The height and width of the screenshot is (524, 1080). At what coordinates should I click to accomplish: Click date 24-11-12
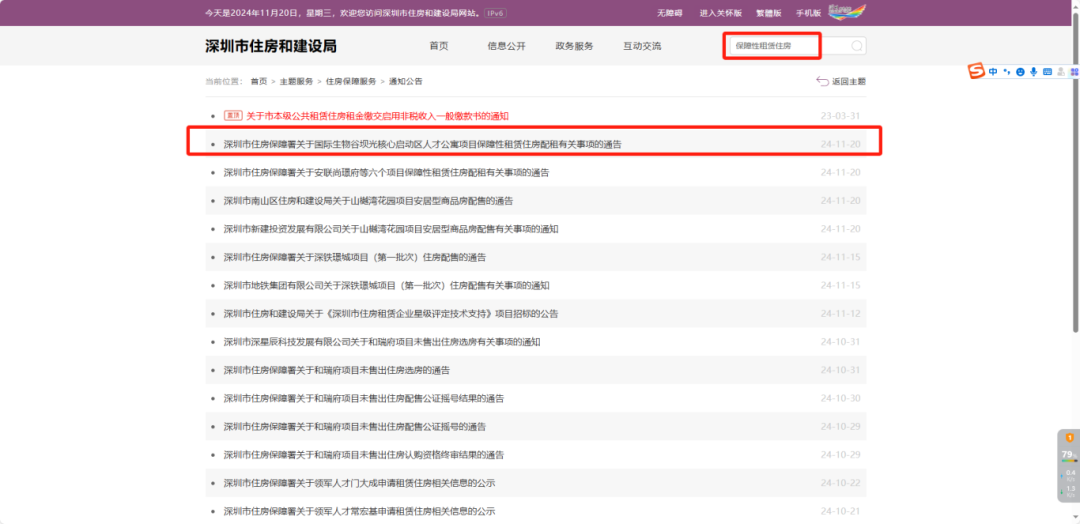[840, 313]
